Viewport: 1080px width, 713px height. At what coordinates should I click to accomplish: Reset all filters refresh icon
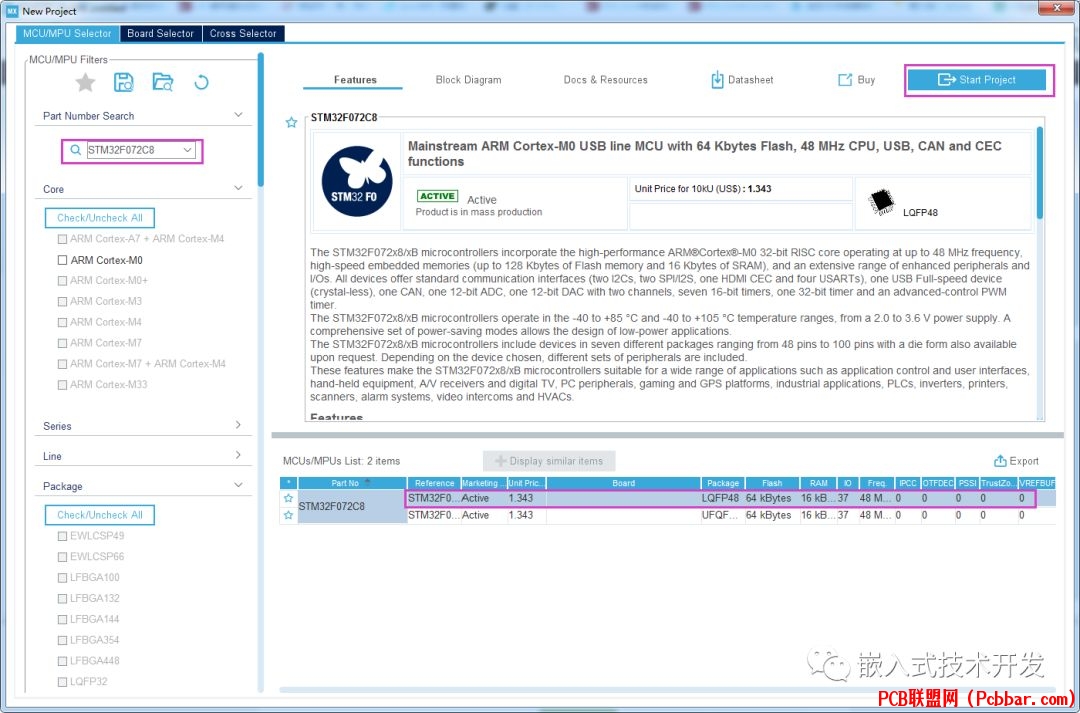(201, 83)
